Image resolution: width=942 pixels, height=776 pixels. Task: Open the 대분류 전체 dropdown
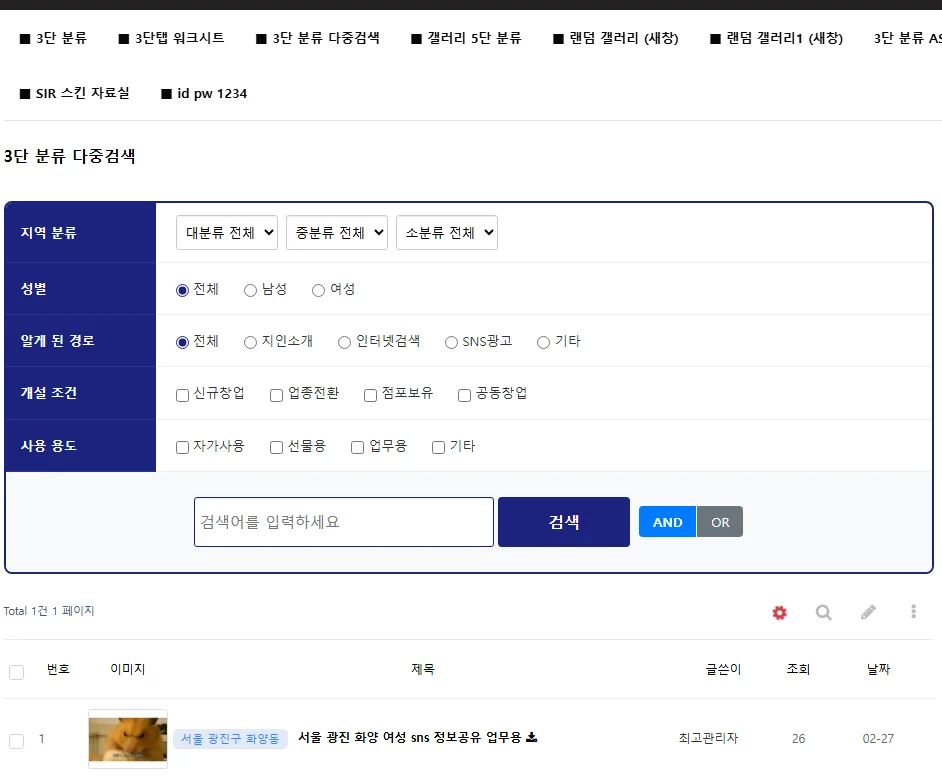click(x=227, y=232)
